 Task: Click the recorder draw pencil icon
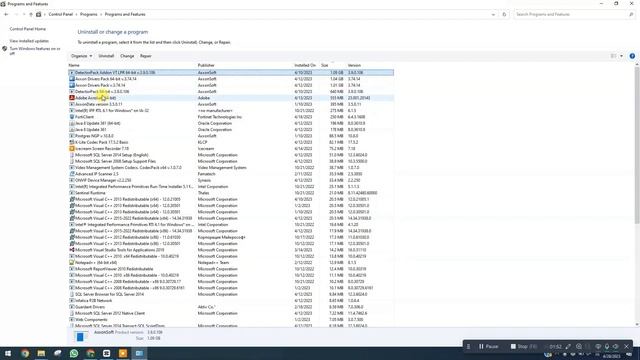point(568,347)
